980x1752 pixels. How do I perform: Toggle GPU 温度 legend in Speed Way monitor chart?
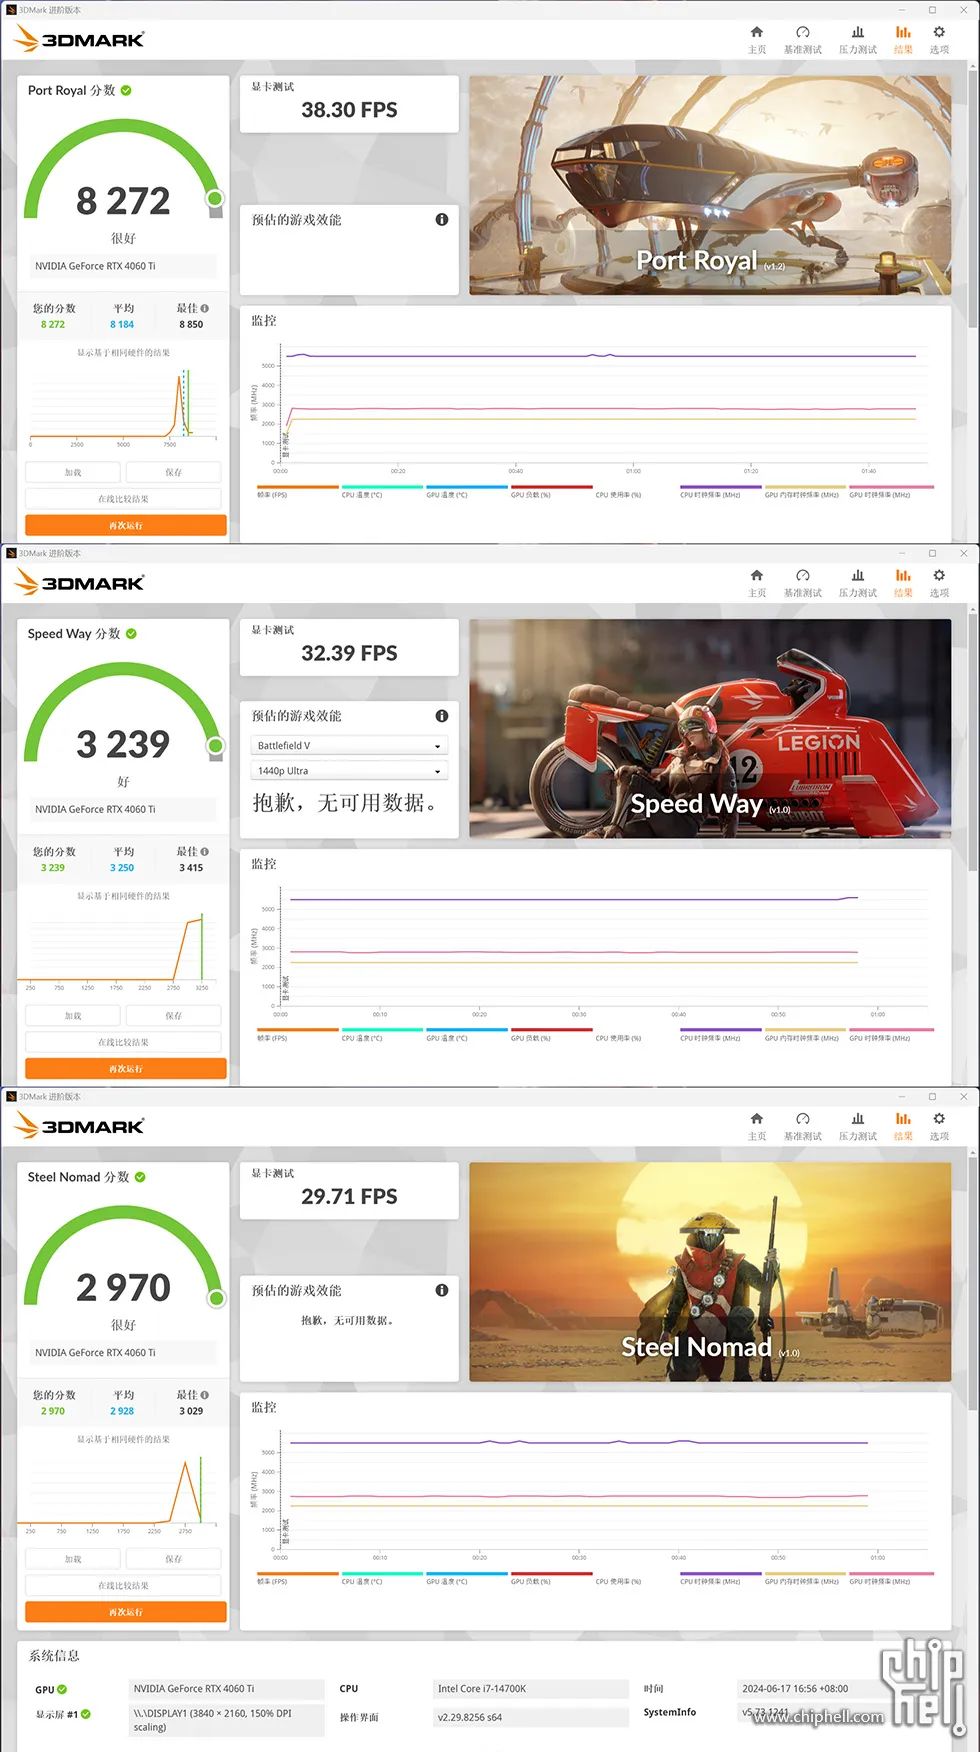pos(467,1034)
